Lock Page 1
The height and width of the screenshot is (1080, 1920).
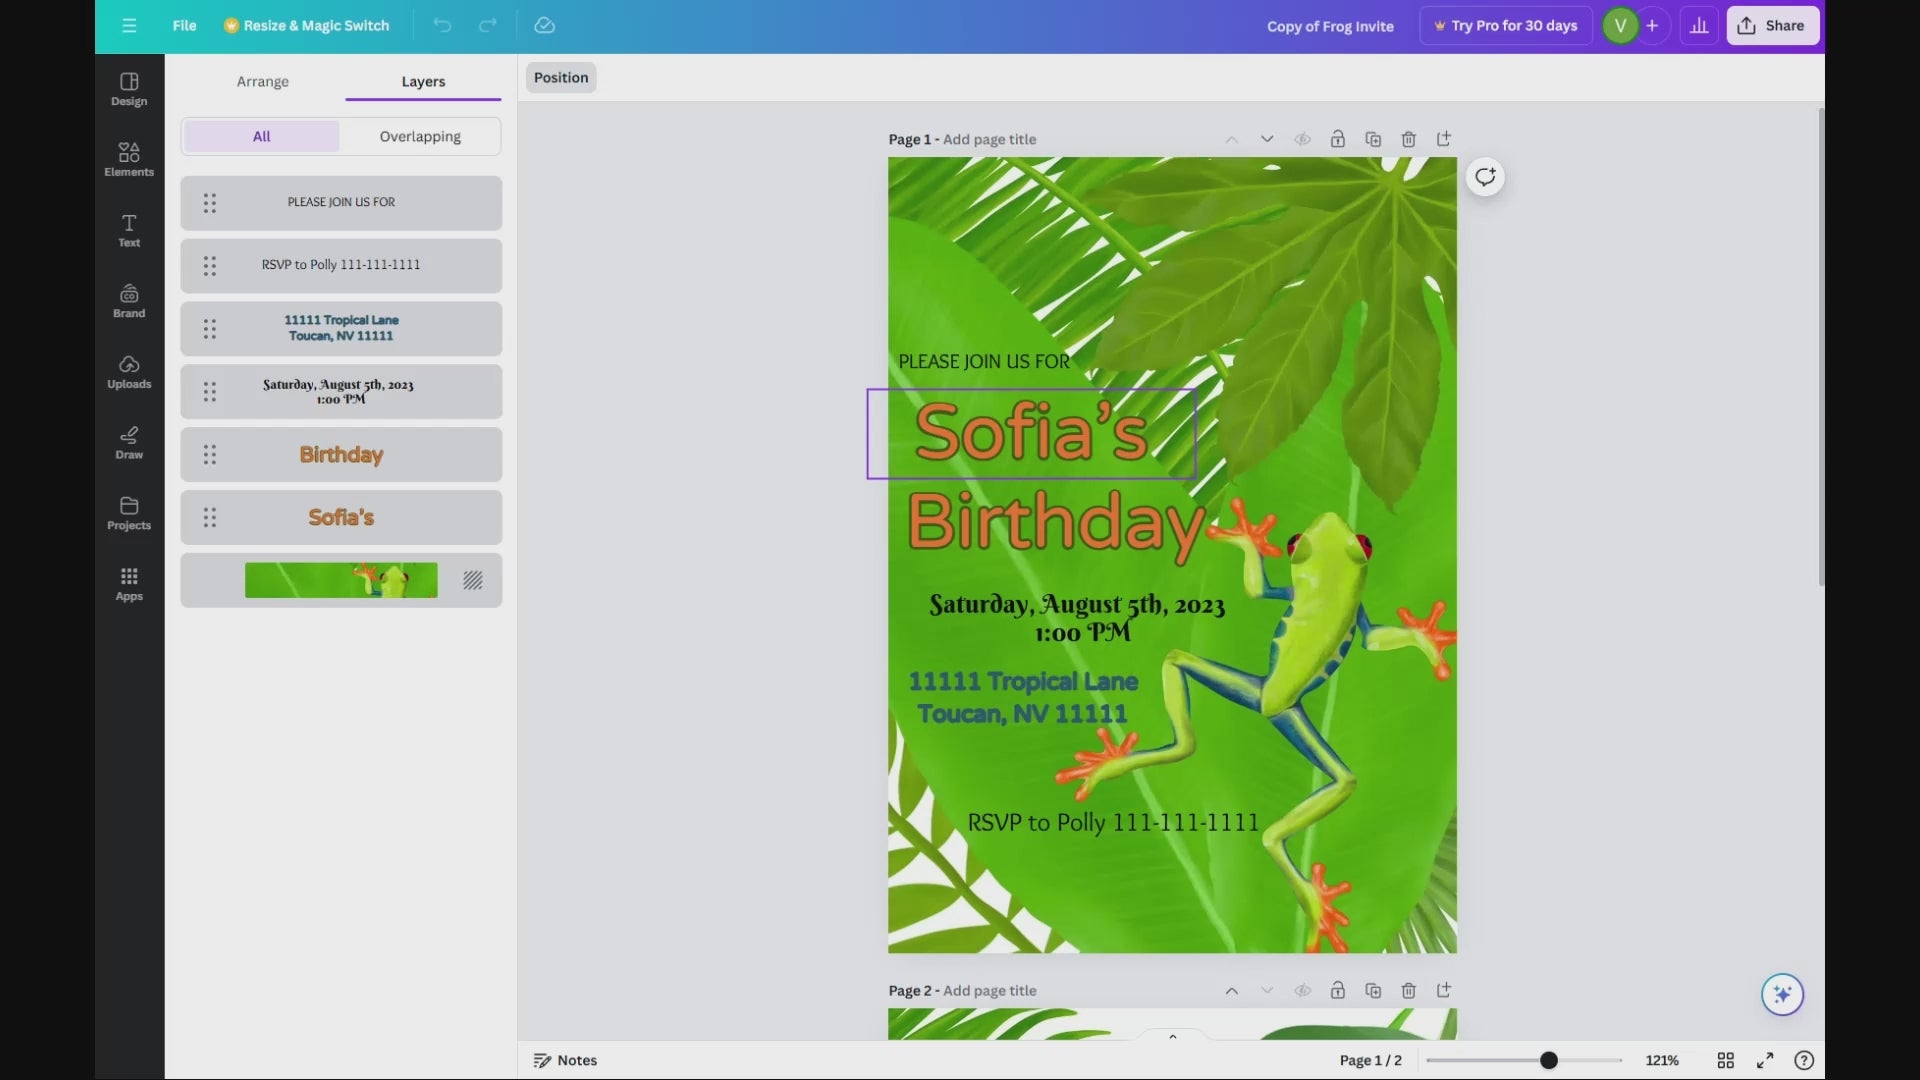1338,139
